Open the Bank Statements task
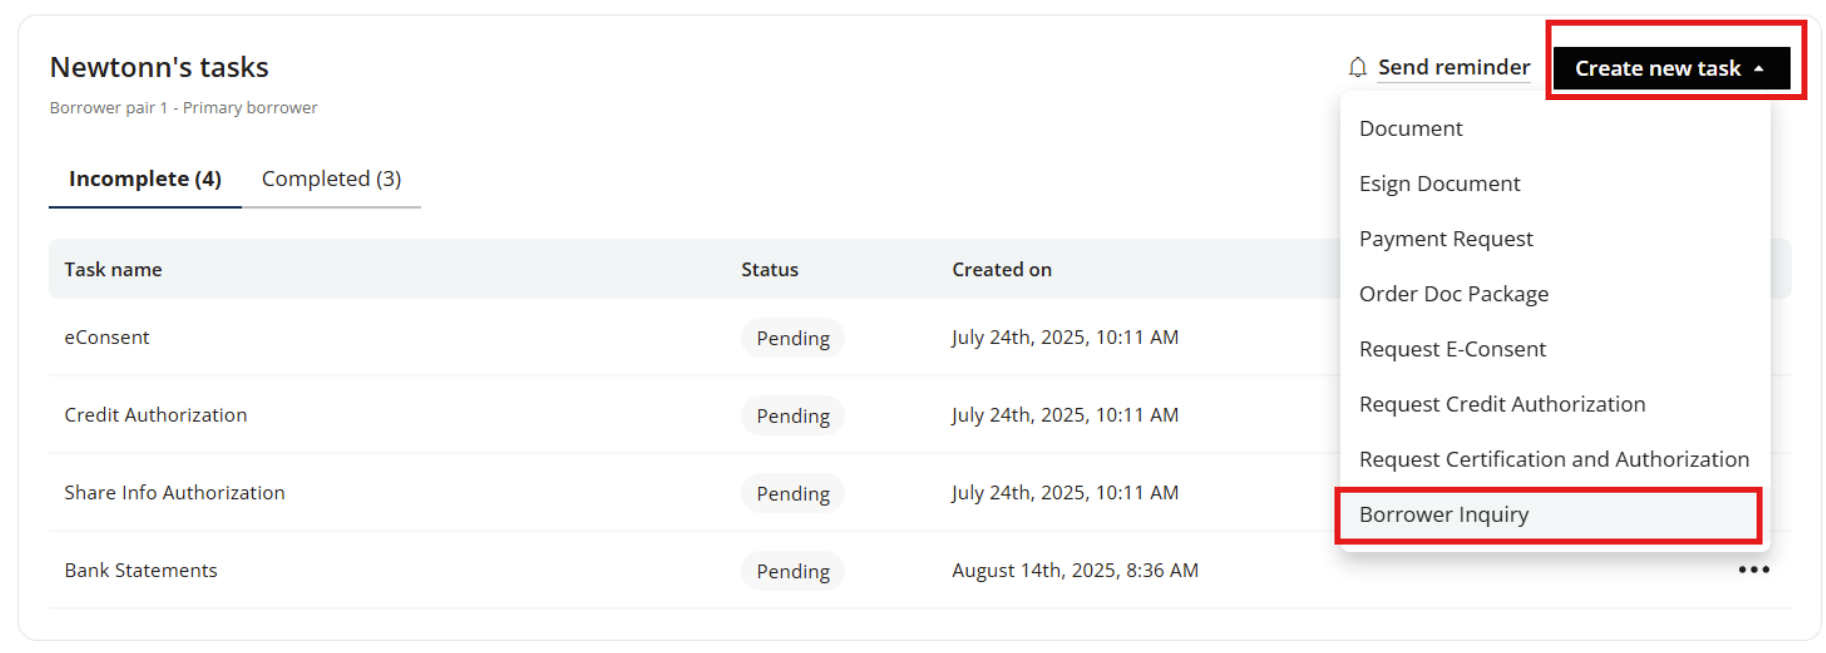 [141, 571]
